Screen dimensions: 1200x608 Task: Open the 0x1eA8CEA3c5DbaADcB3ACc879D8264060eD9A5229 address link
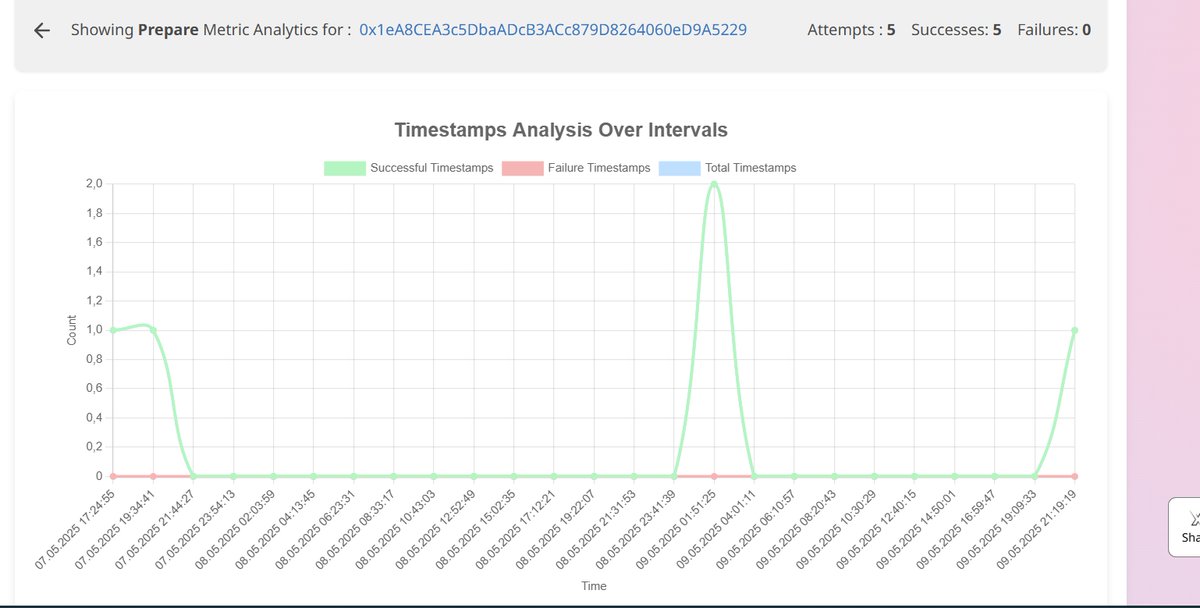[x=553, y=30]
